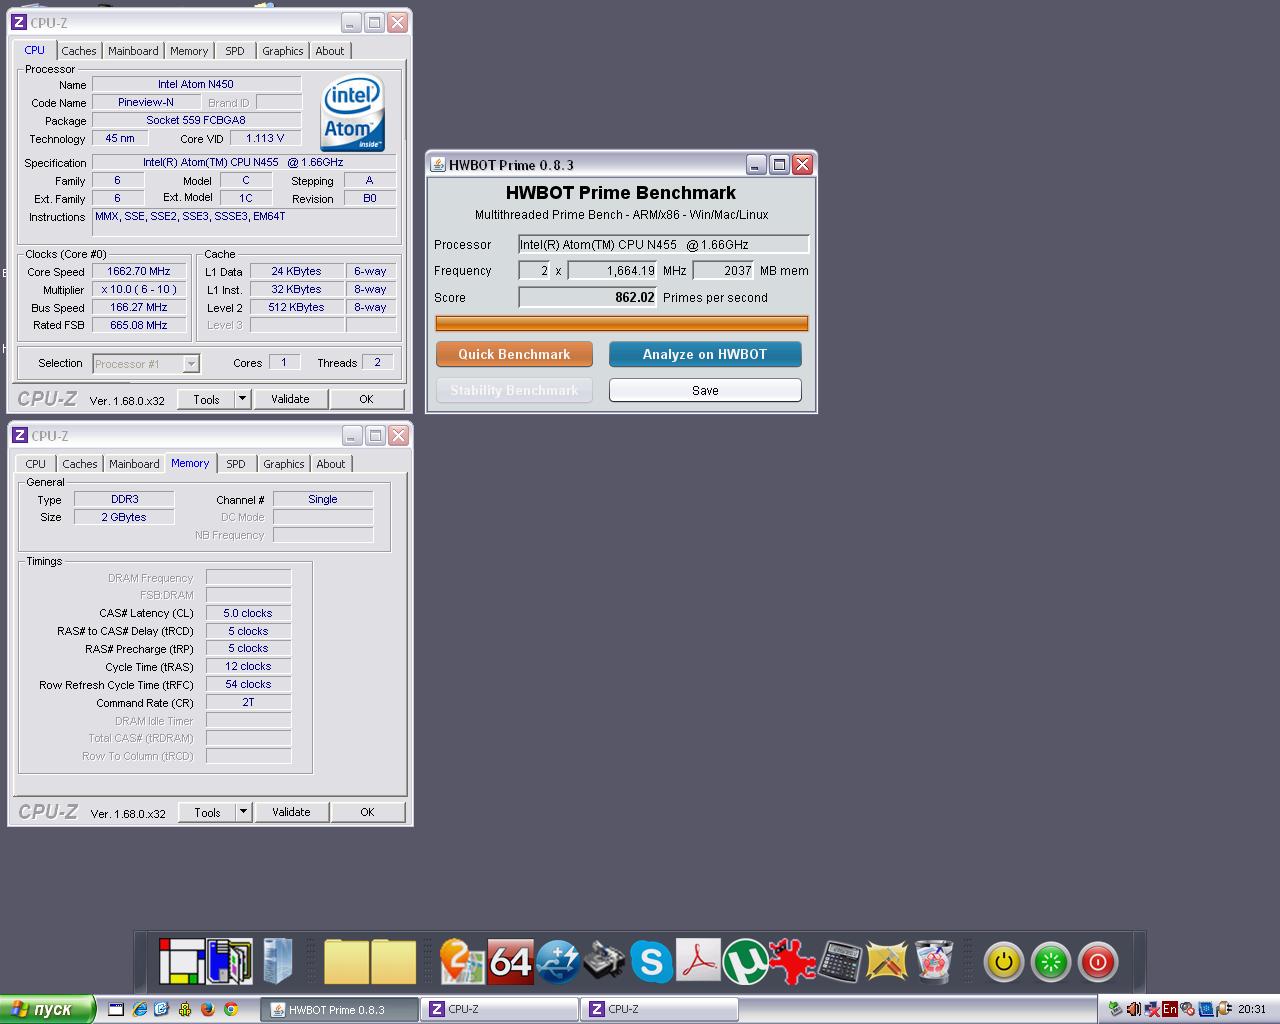Viewport: 1280px width, 1024px height.
Task: Click the red shutdown dock button
Action: pos(1098,962)
